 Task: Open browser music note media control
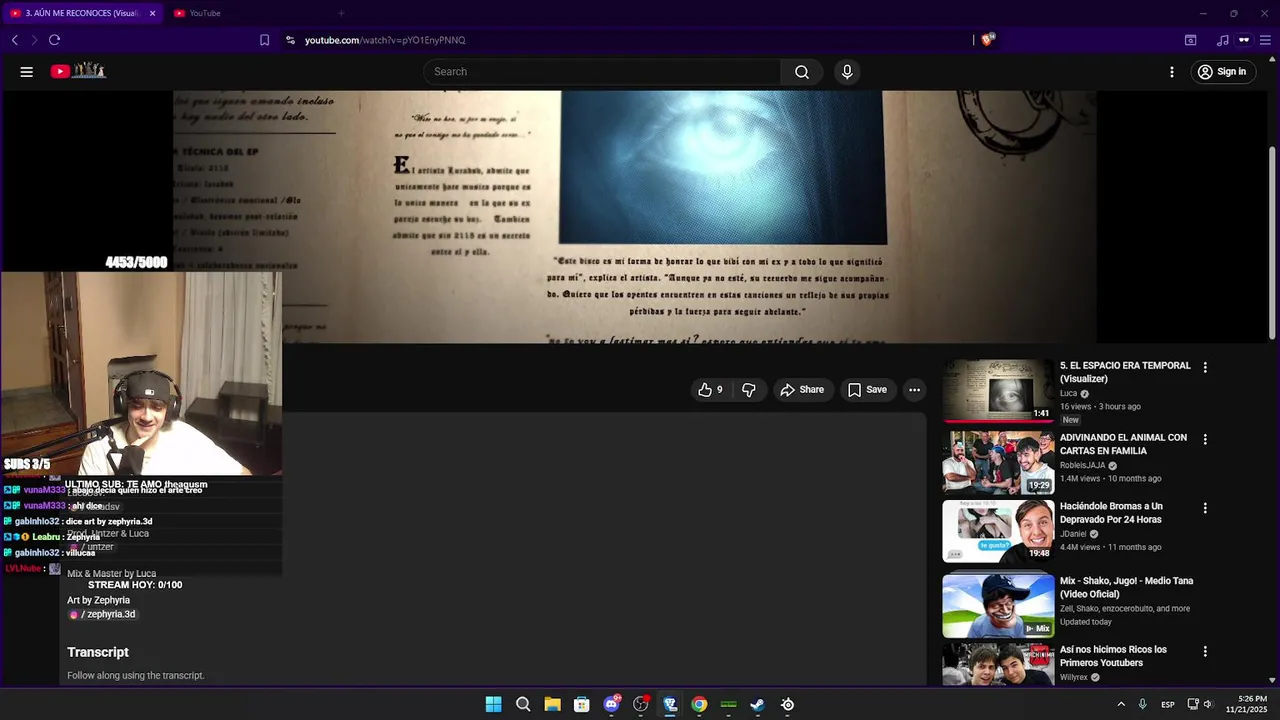(x=1222, y=40)
